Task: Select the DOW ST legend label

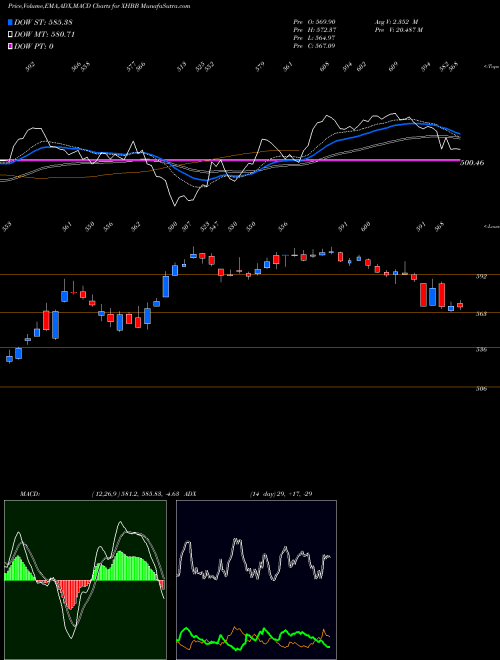Action: point(44,22)
